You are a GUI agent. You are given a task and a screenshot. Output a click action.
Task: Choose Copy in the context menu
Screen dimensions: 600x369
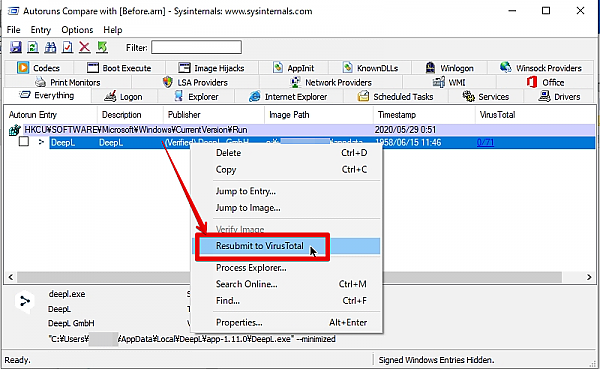[287, 169]
